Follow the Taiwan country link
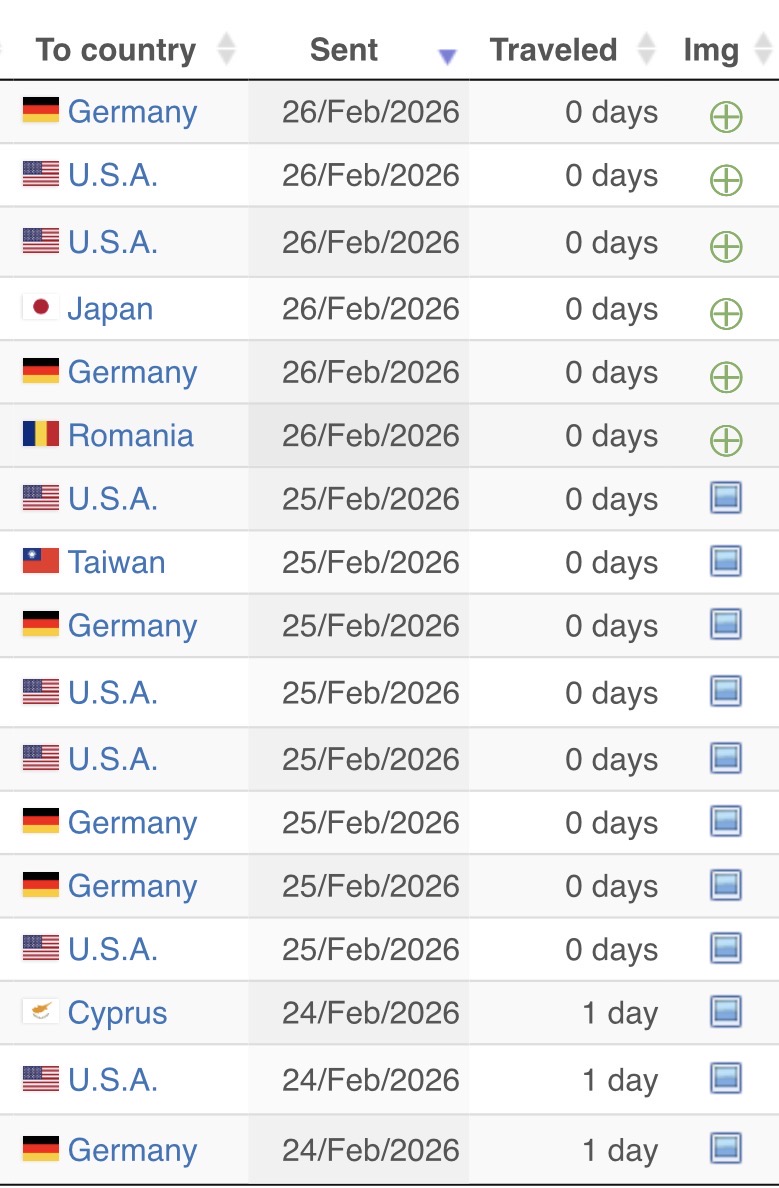Viewport: 779px width, 1188px height. [x=117, y=562]
